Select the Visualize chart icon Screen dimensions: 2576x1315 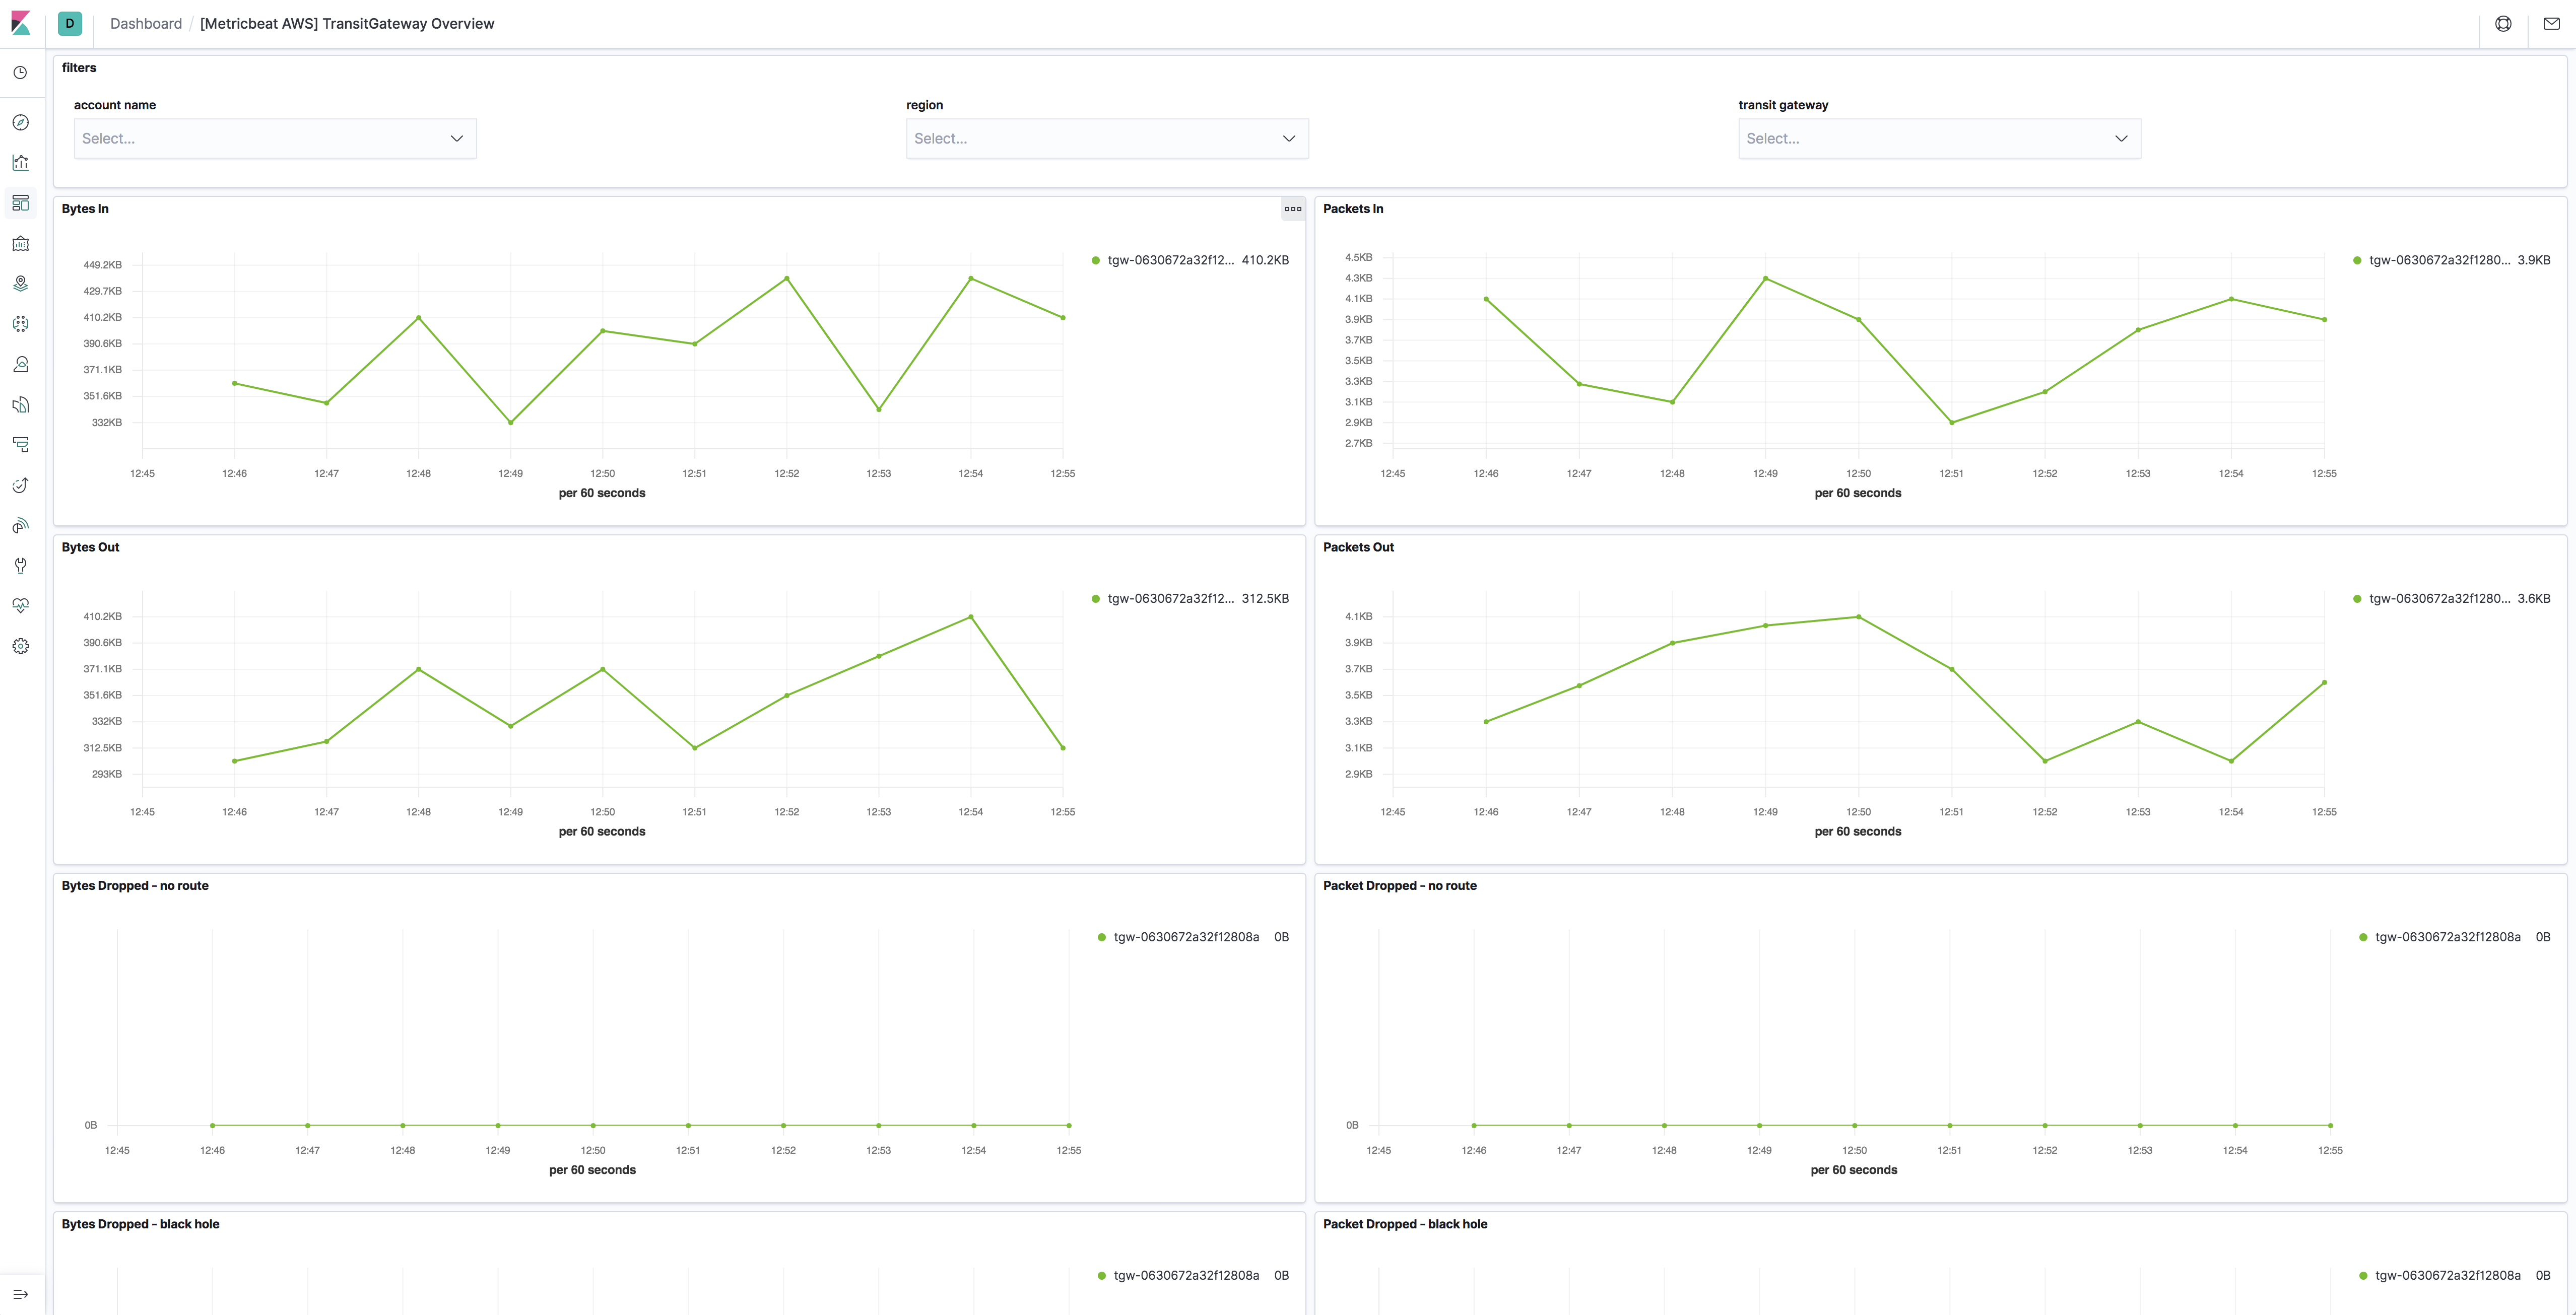(x=20, y=162)
